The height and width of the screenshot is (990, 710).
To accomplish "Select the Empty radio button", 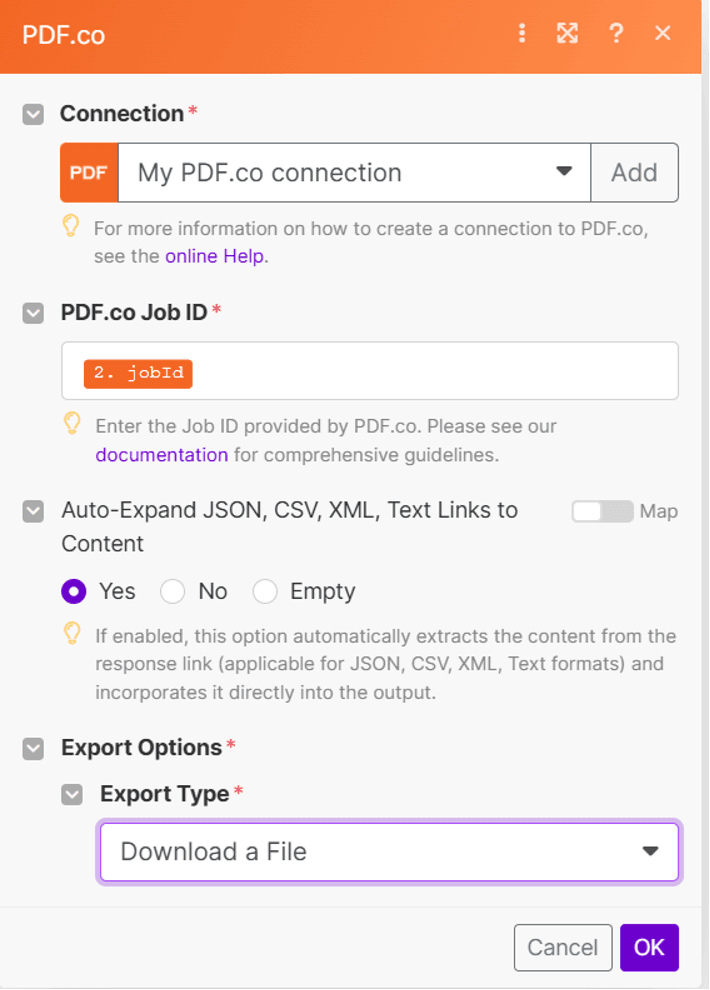I will coord(265,591).
